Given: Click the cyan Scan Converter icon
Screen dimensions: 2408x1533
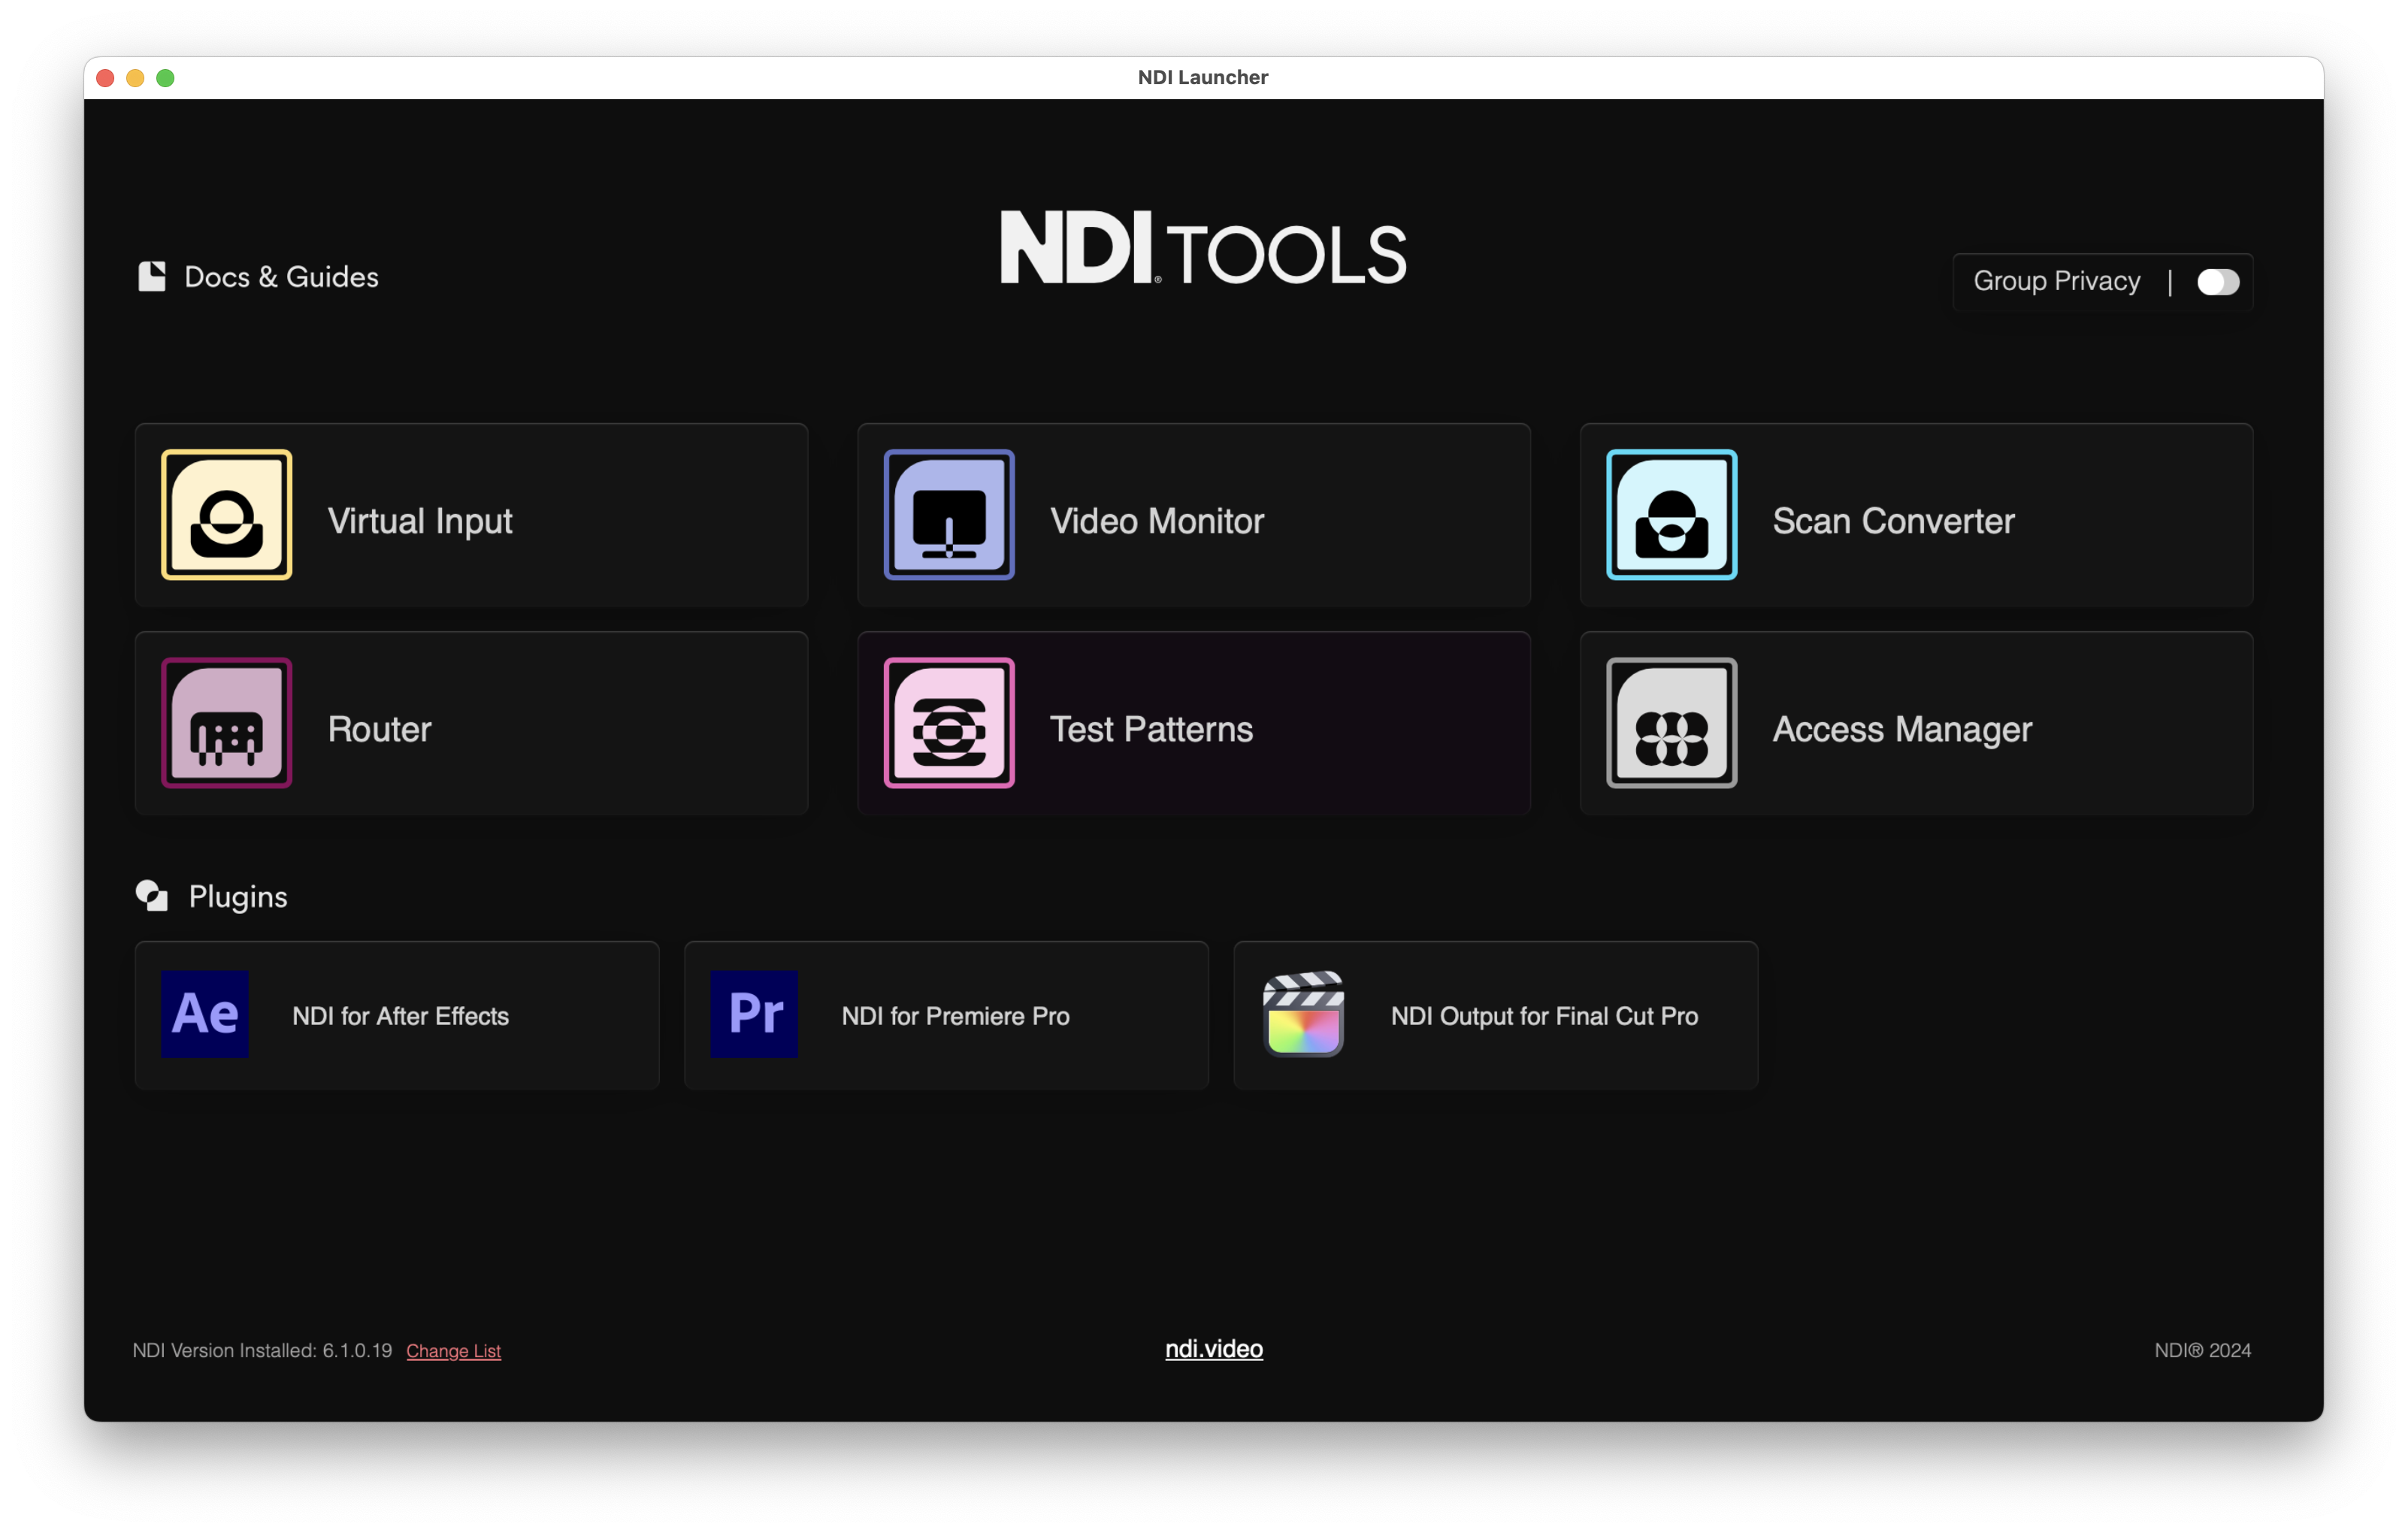Looking at the screenshot, I should pos(1671,515).
